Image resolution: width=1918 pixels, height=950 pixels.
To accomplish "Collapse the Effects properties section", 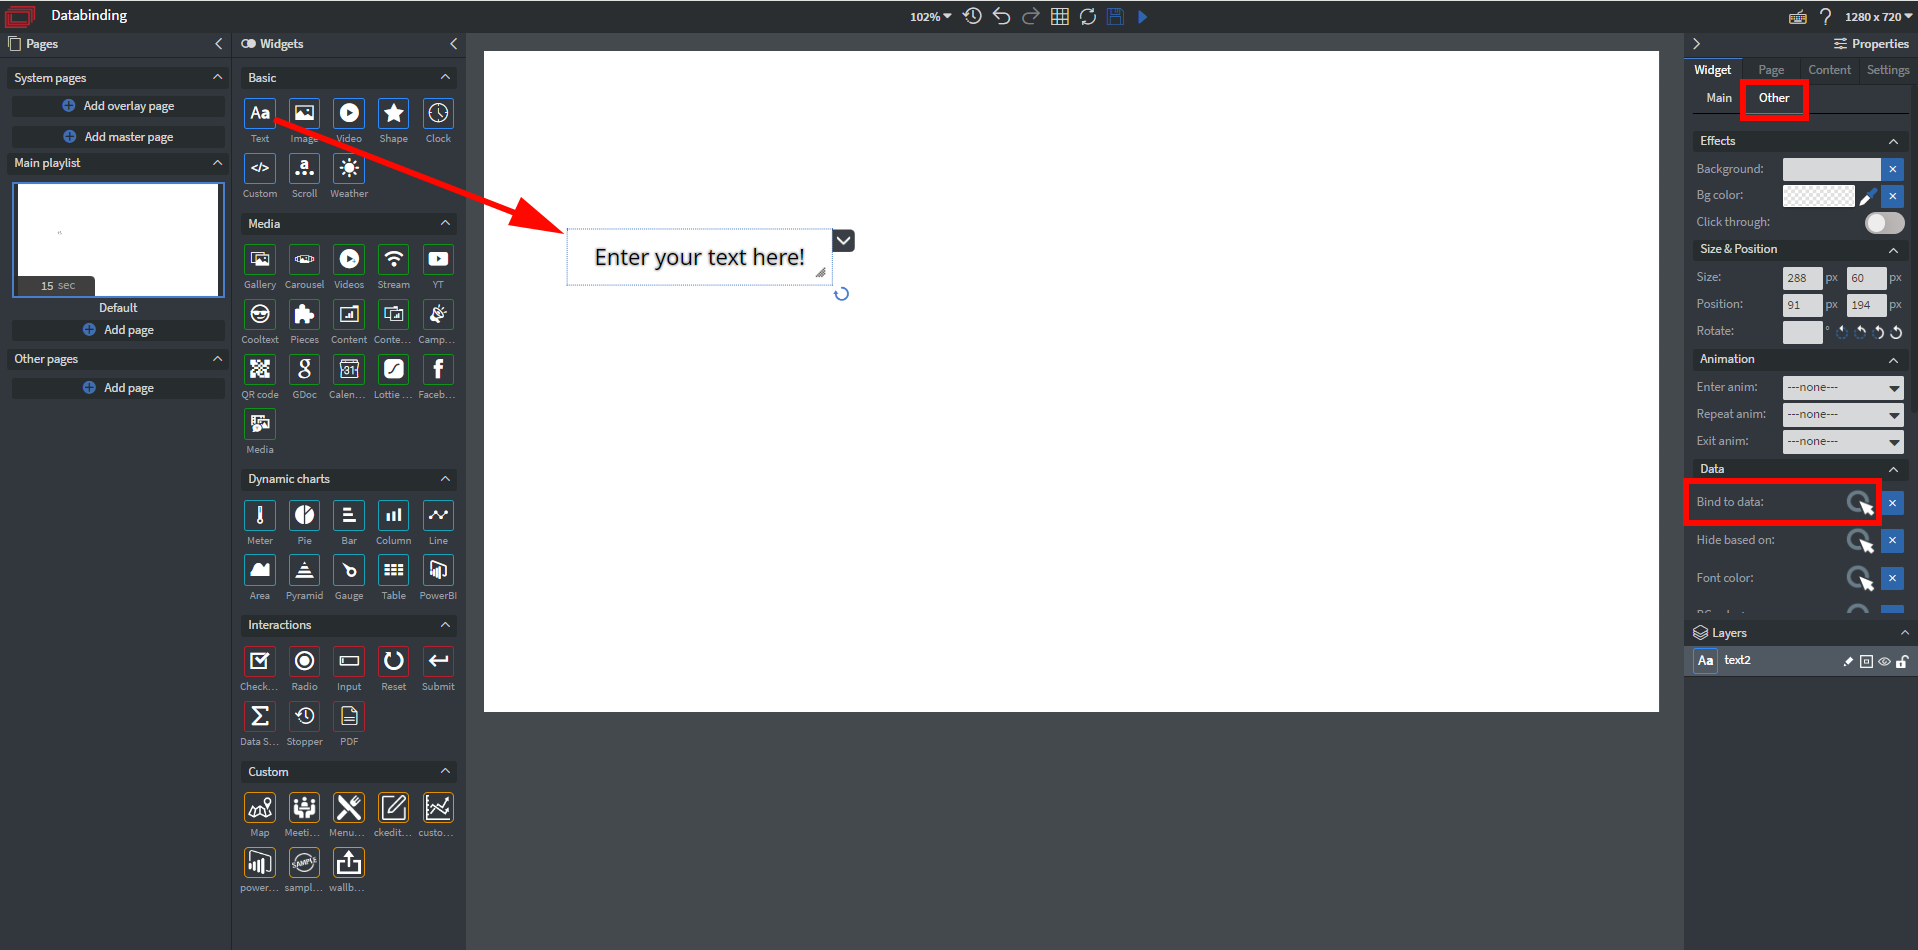I will 1893,141.
